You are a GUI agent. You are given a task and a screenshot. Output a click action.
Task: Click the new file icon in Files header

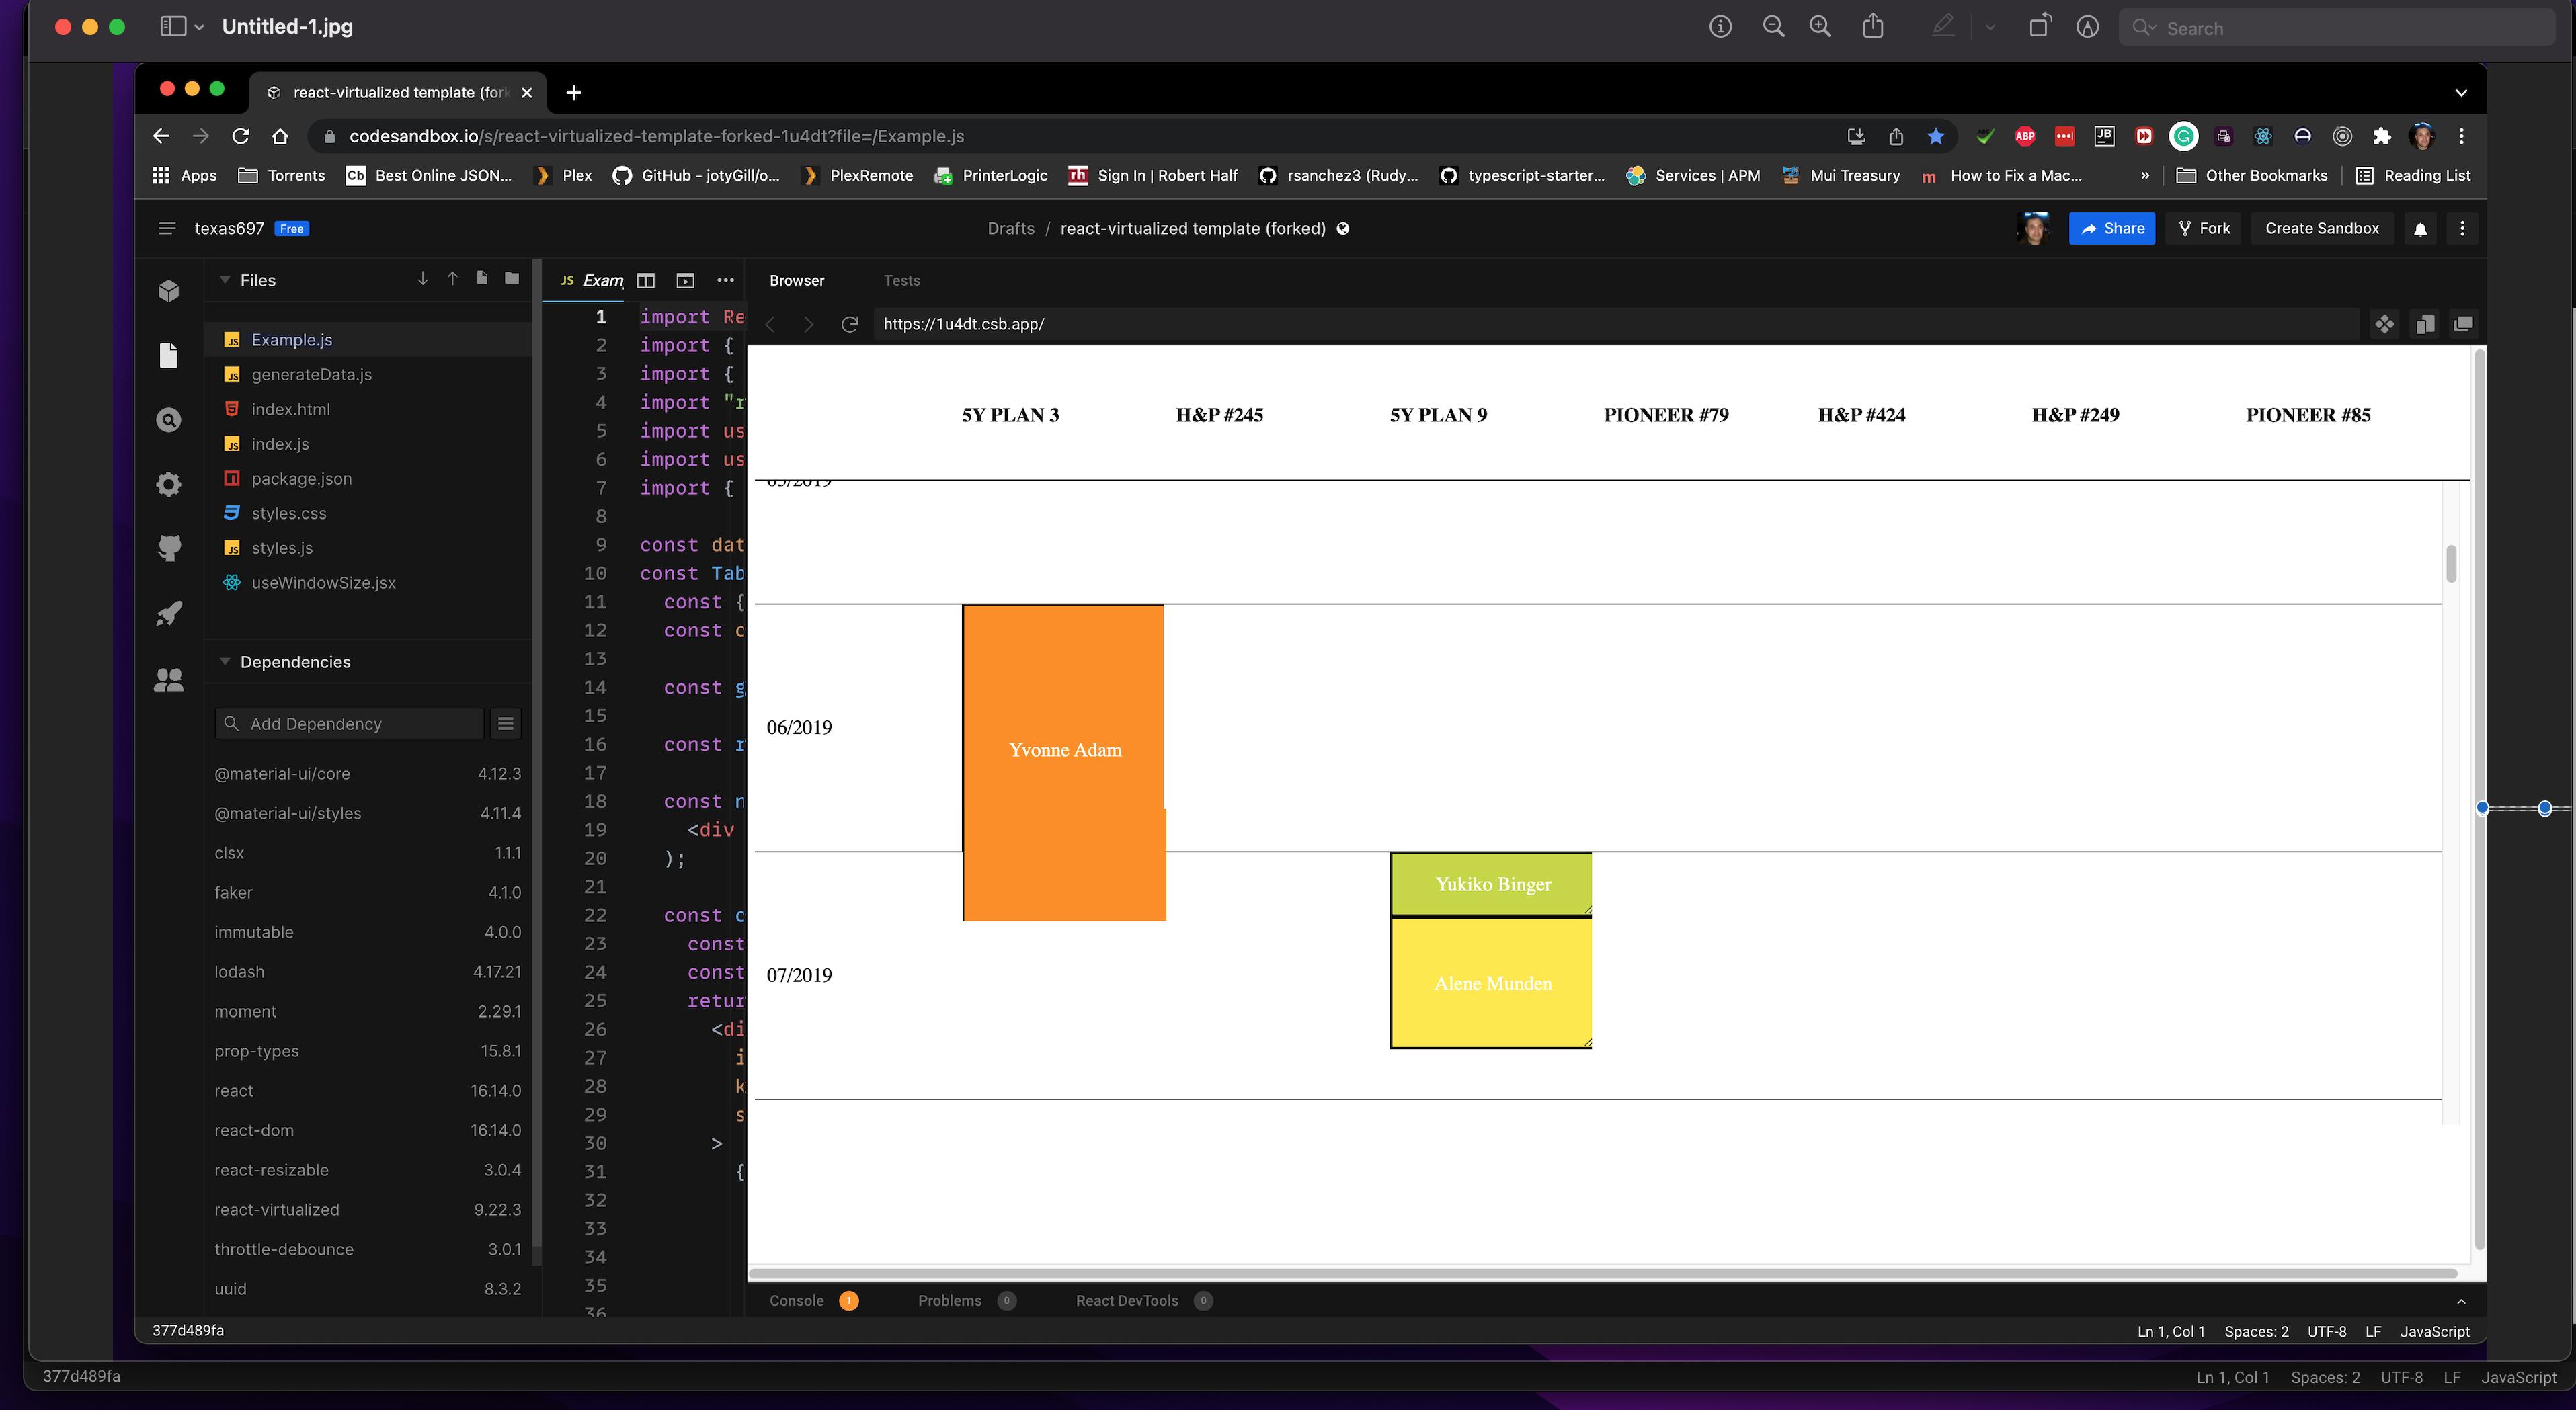click(x=482, y=278)
